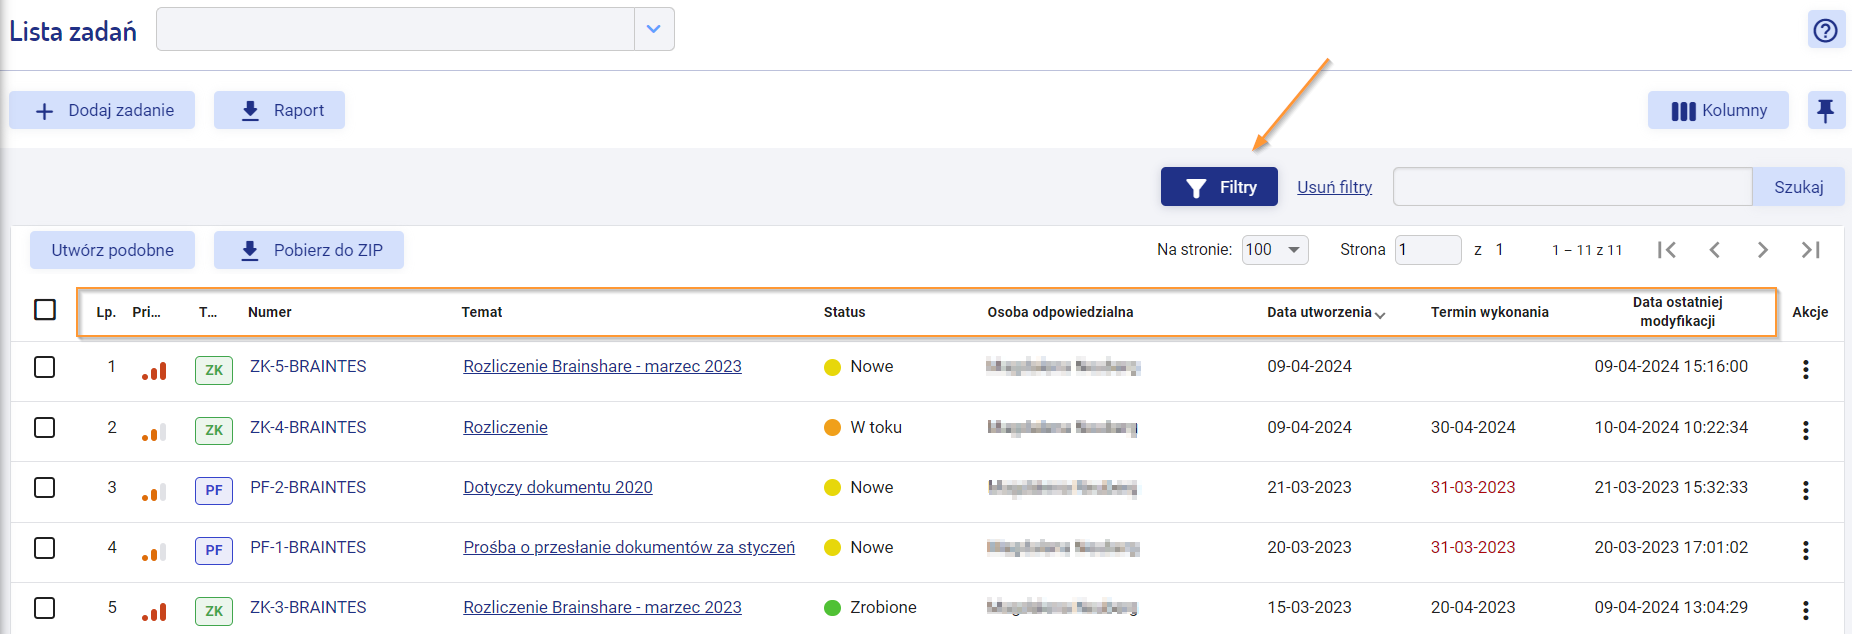
Task: Click priority bars icon in row 4
Action: 154,552
